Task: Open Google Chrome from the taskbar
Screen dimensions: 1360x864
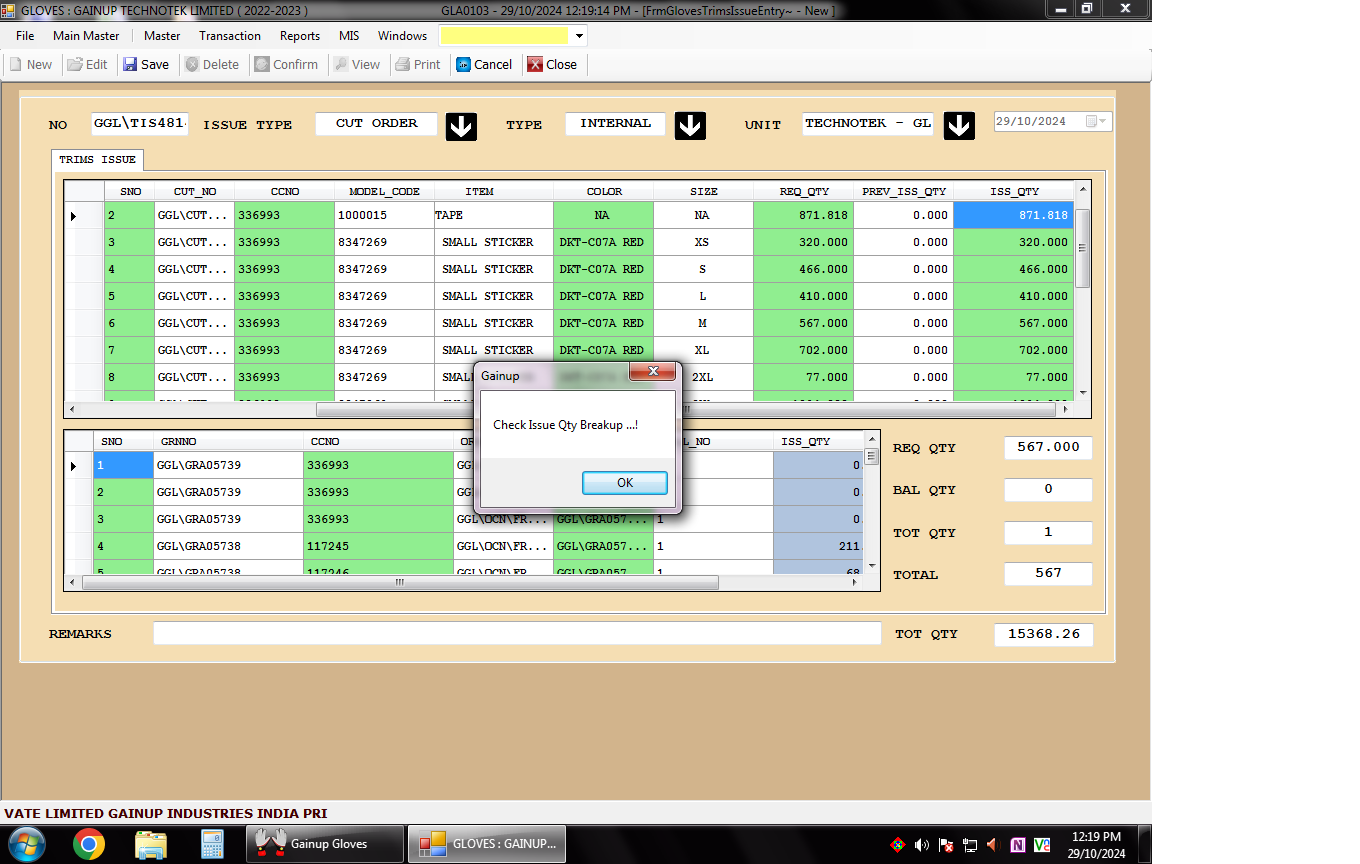Action: click(x=89, y=845)
